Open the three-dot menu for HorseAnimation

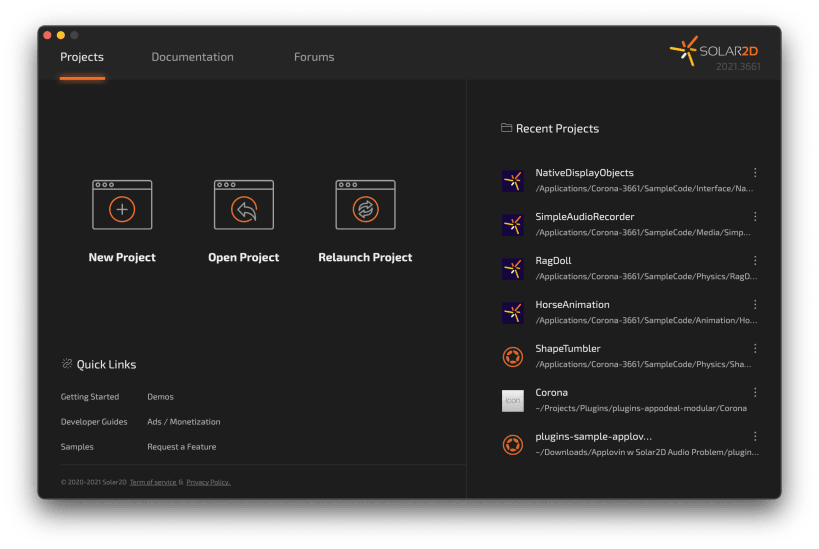coord(755,304)
